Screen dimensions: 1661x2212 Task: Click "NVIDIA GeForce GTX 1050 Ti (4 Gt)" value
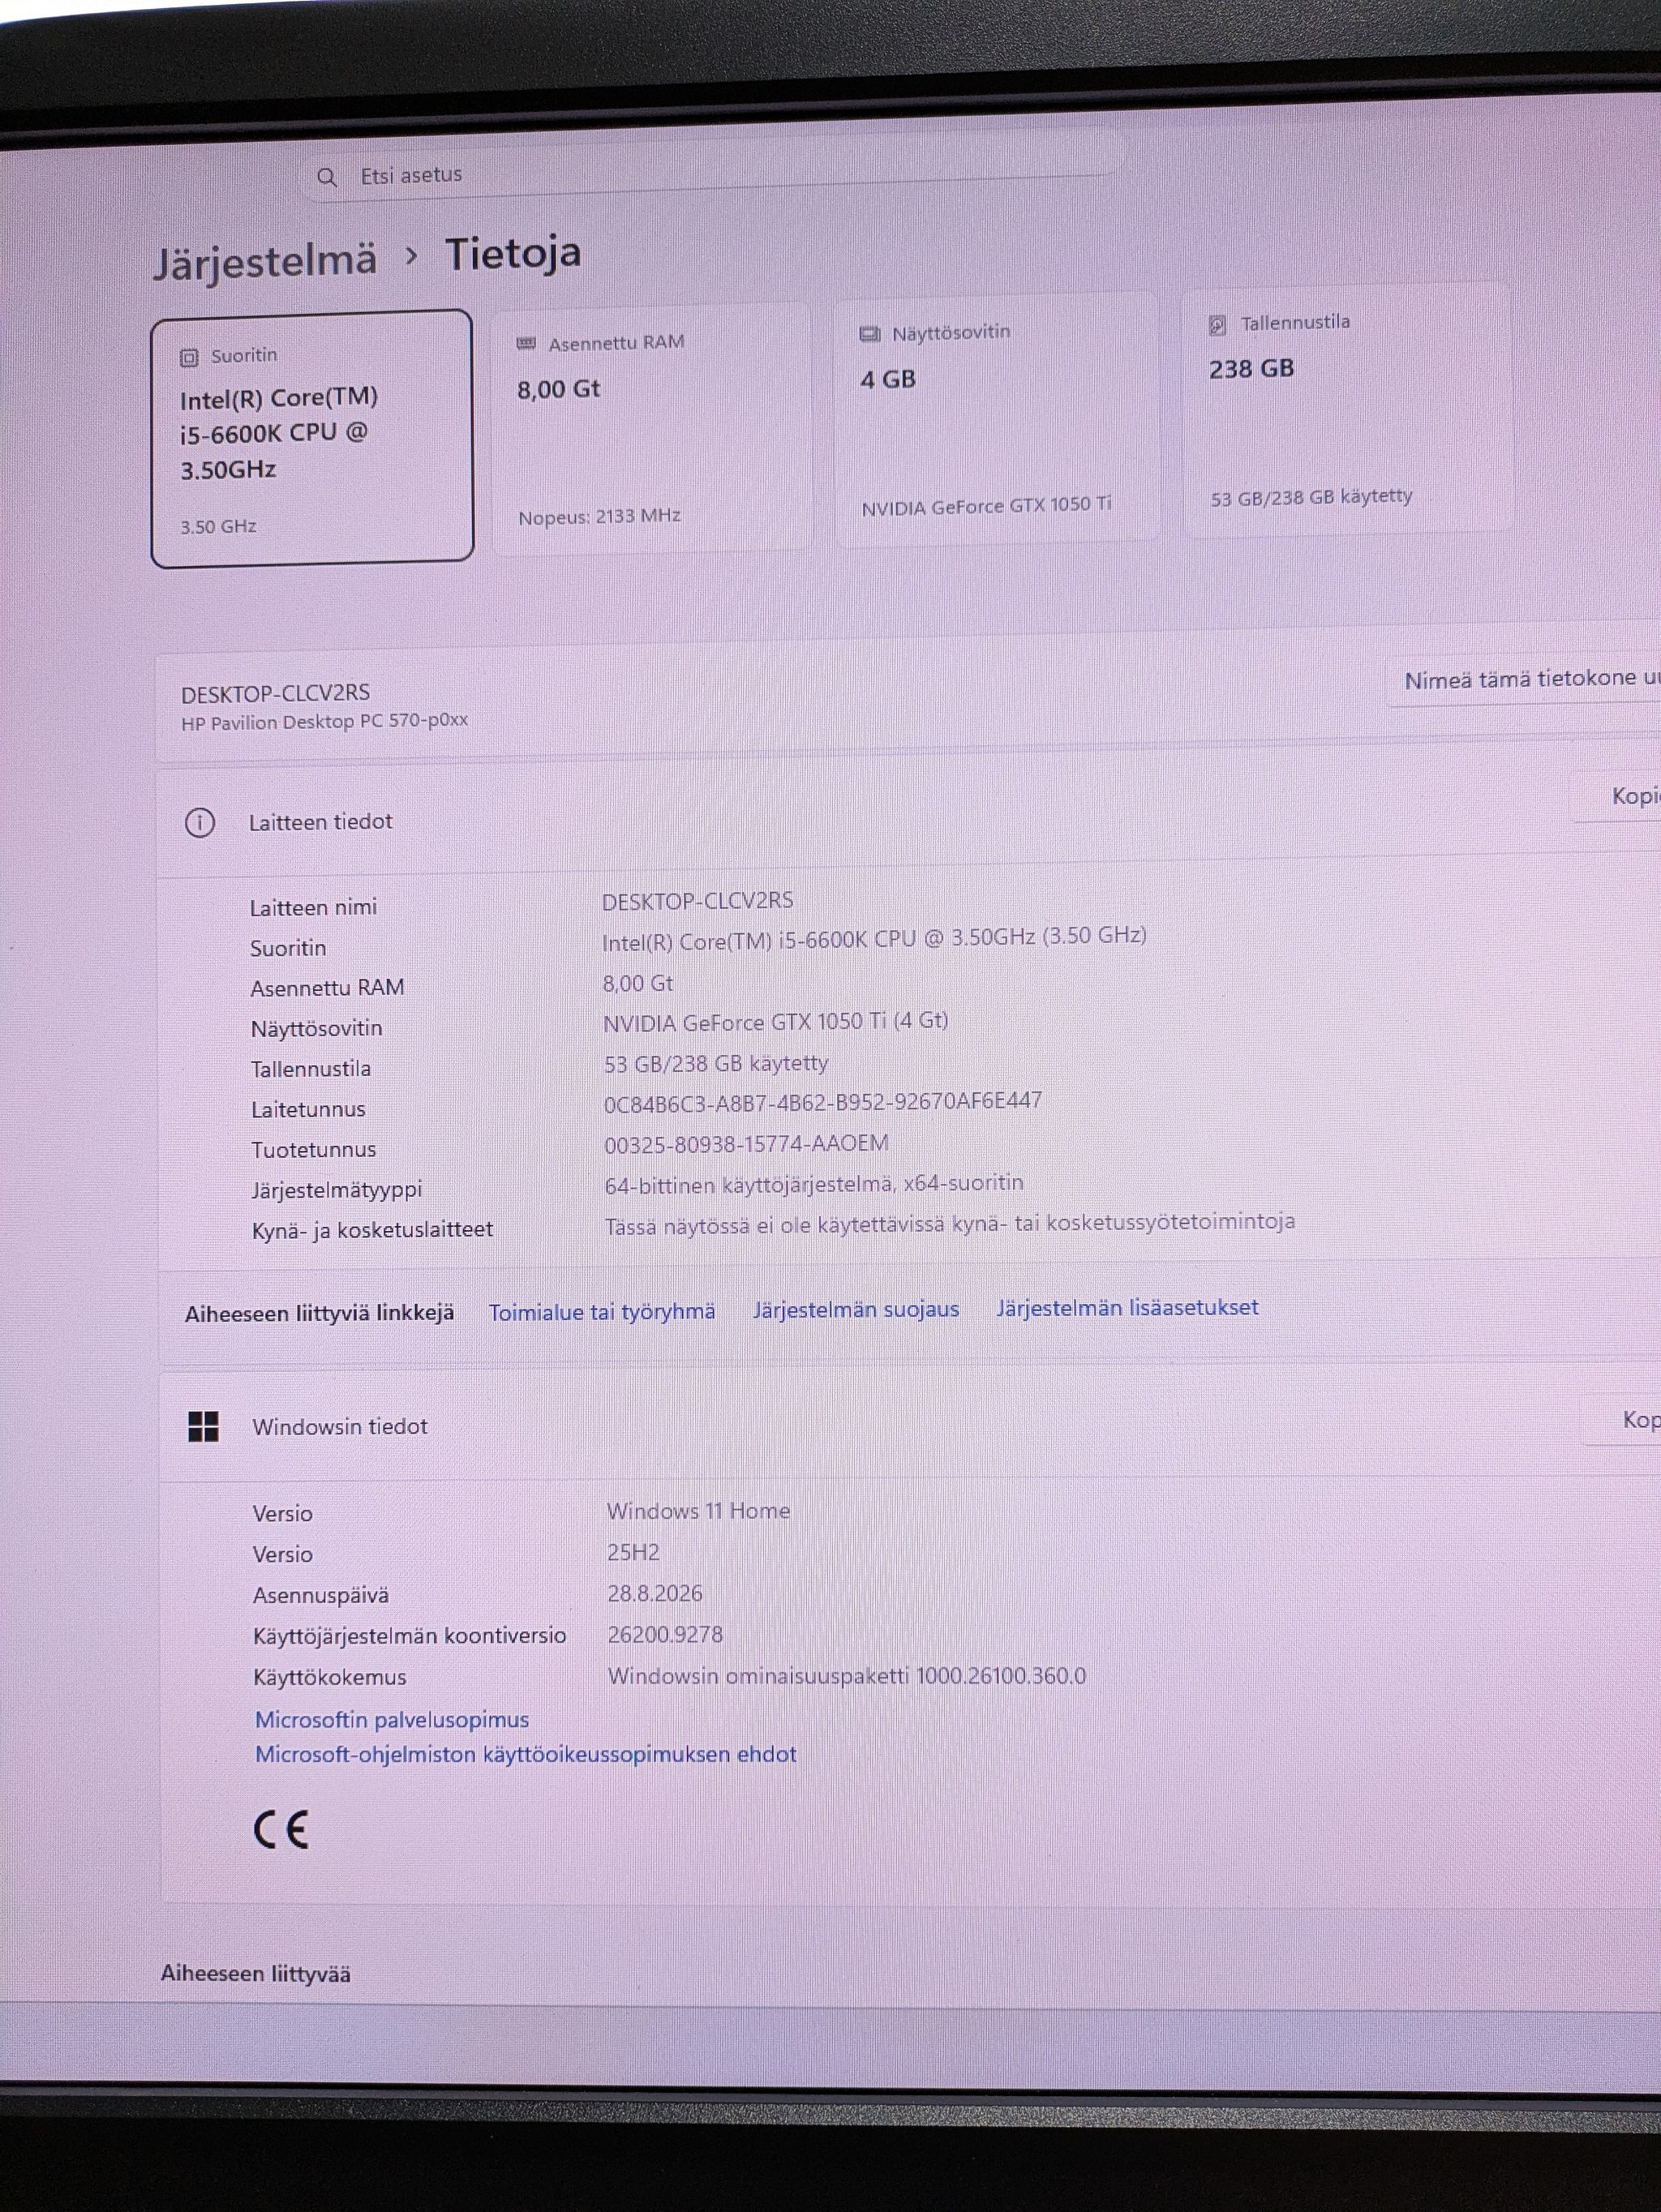point(776,1022)
